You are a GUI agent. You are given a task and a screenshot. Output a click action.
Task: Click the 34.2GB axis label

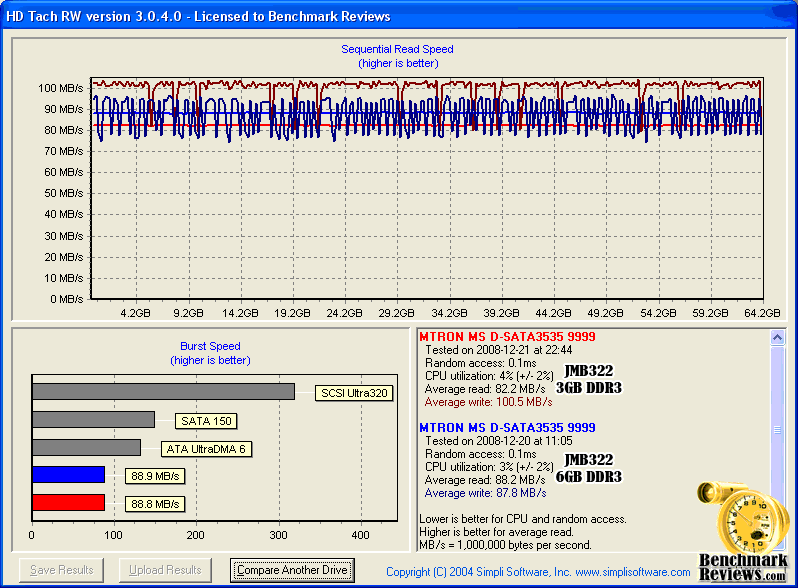(x=449, y=313)
